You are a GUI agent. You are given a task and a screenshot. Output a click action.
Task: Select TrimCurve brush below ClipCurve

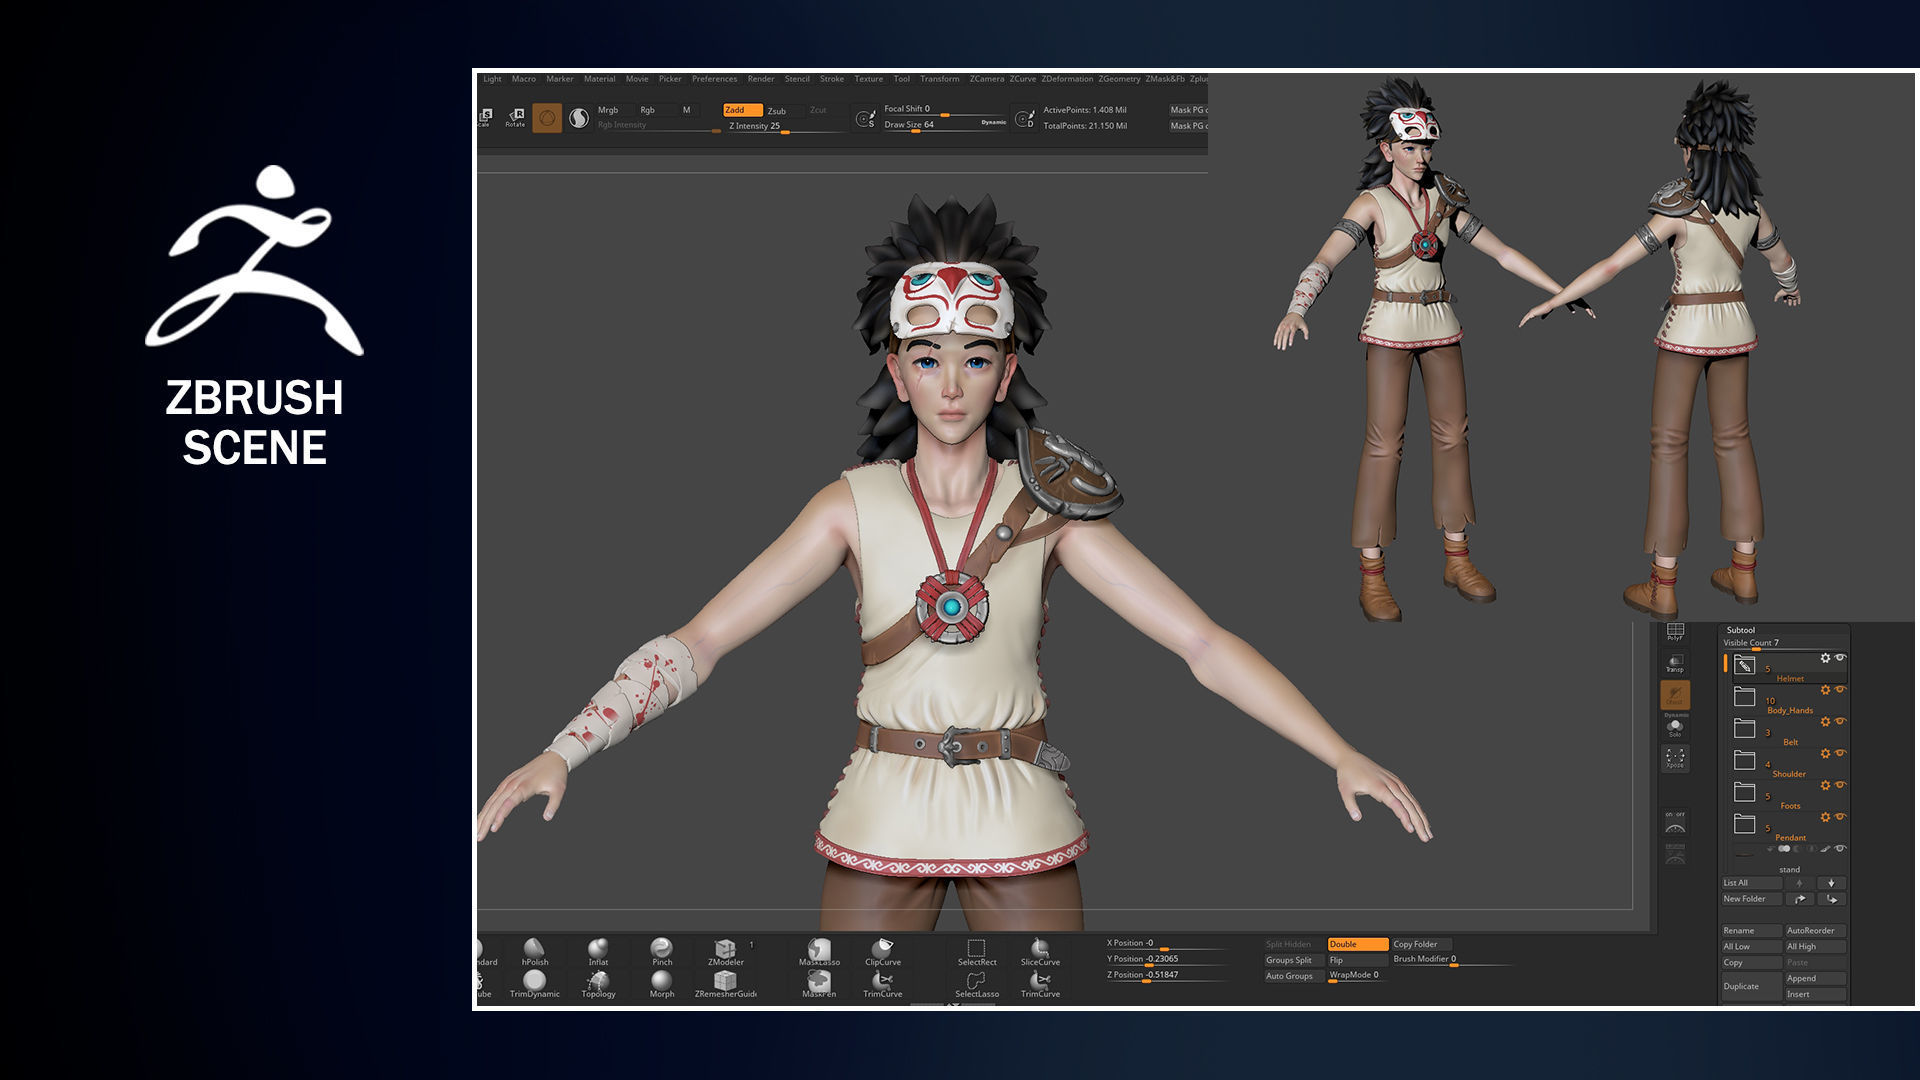click(x=883, y=983)
